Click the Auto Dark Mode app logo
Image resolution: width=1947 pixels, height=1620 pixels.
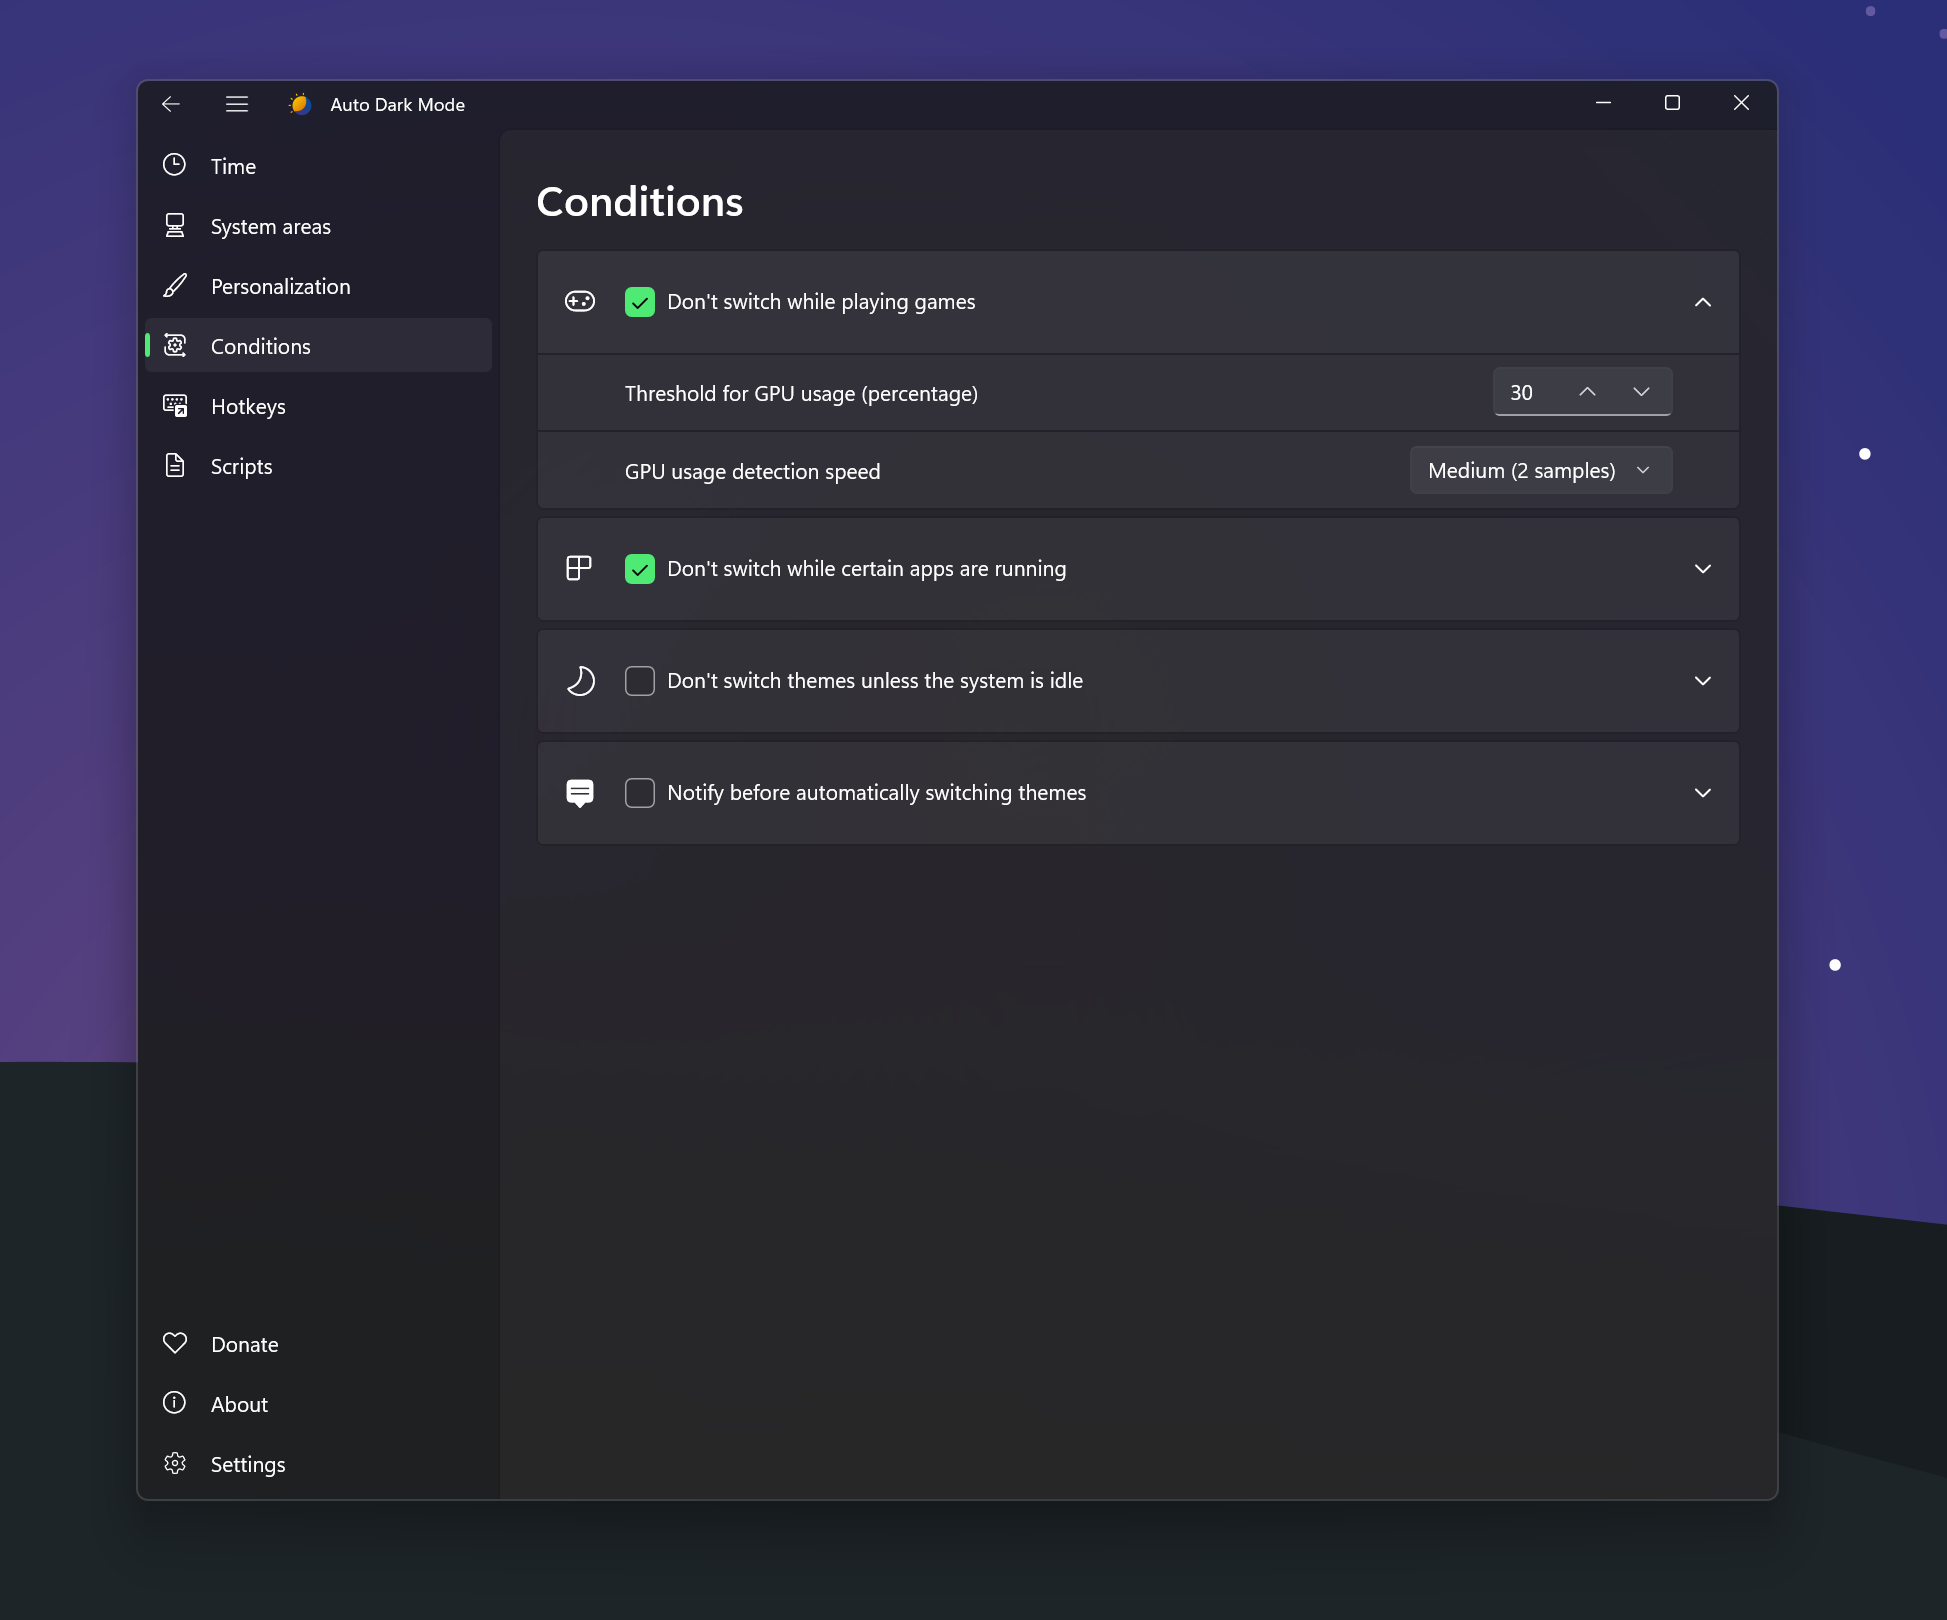pos(300,104)
